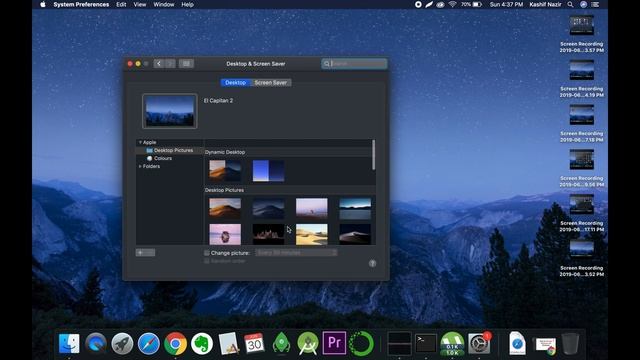Screen dimensions: 640x360
Task: Show all preferences grid button
Action: coord(186,63)
